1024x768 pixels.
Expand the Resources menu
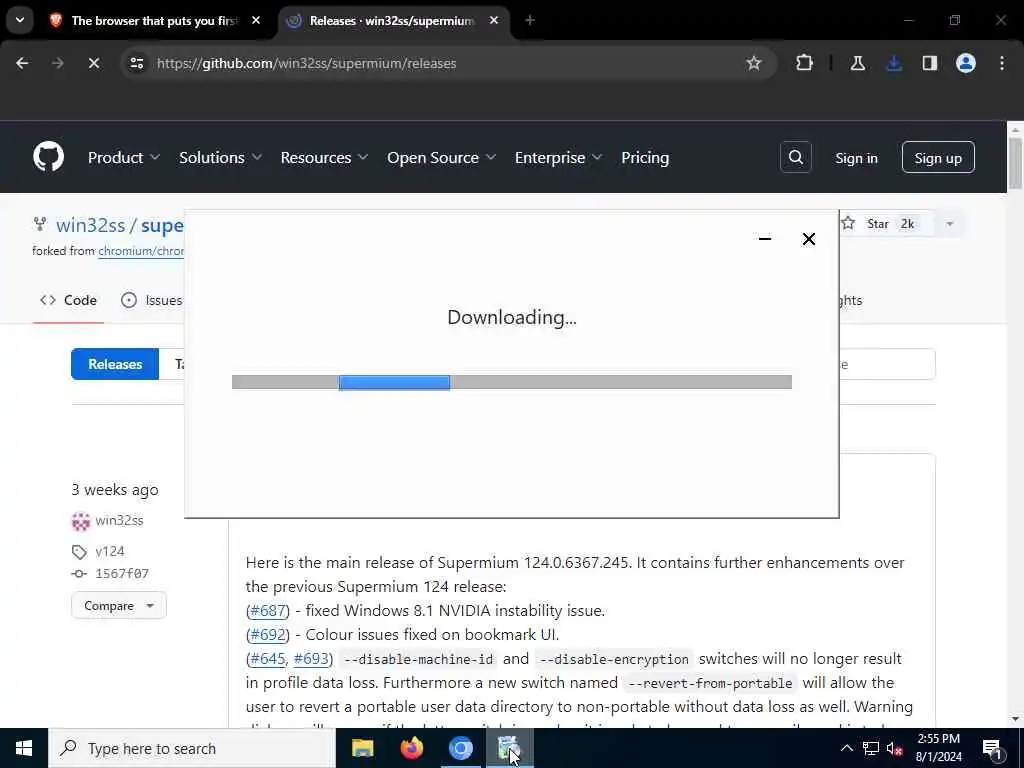coord(324,157)
